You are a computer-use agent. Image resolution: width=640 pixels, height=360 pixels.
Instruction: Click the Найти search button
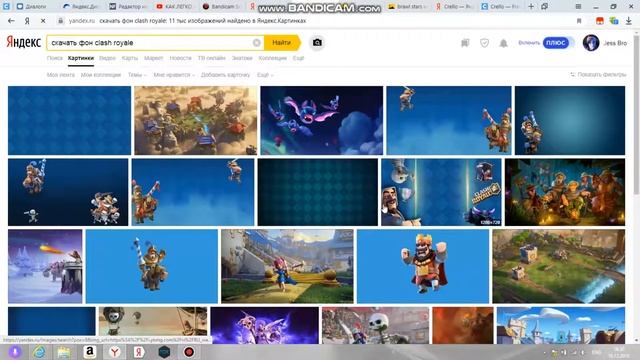coord(282,42)
